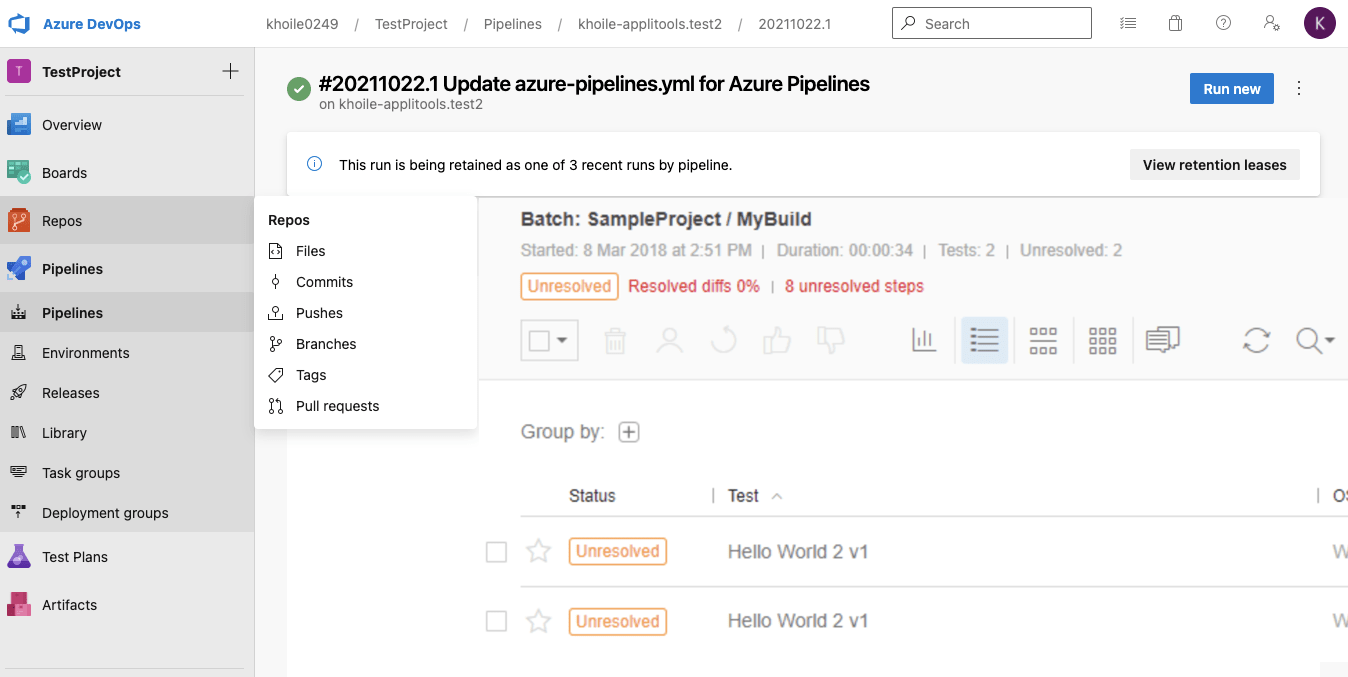Click View retention leases

[1214, 164]
